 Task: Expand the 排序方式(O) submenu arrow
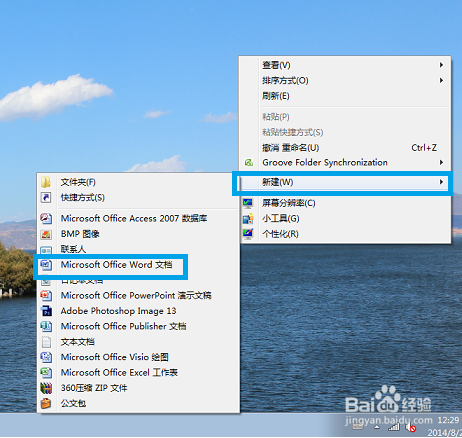click(441, 80)
